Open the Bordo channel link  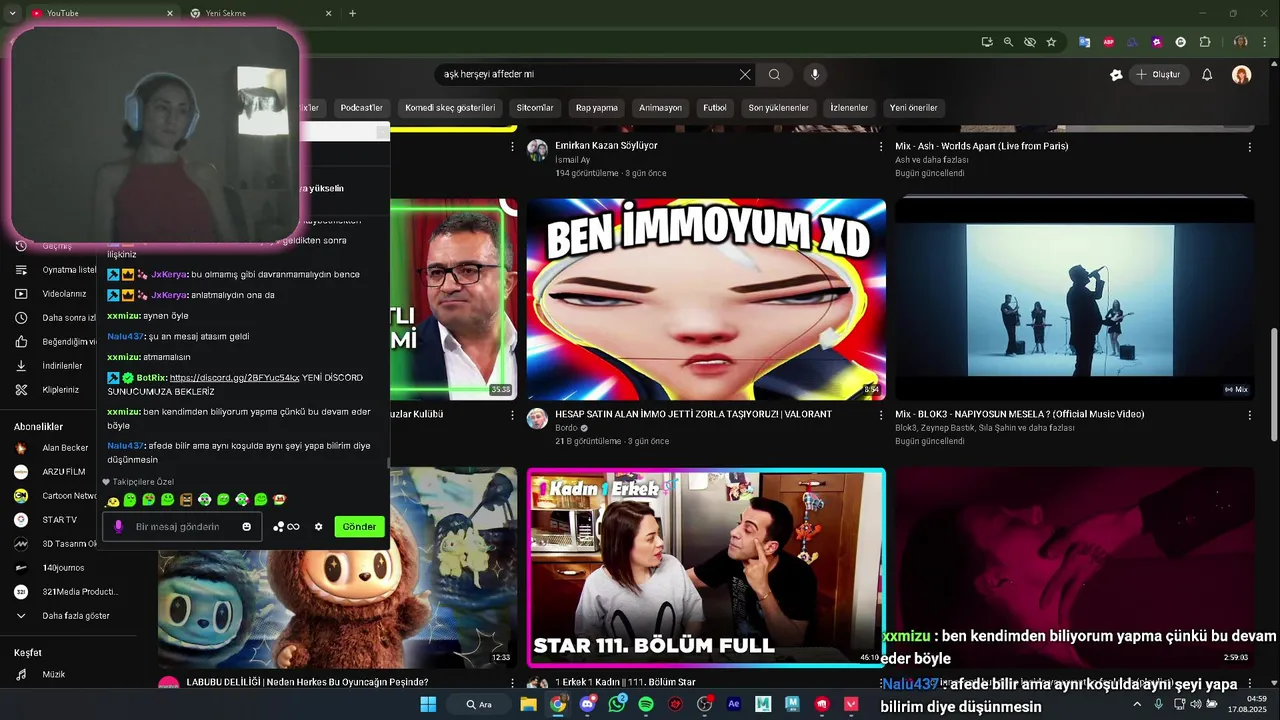tap(567, 428)
